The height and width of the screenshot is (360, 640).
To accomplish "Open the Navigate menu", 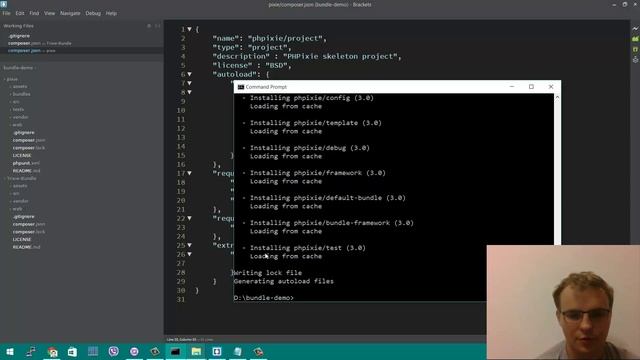I will (x=70, y=13).
